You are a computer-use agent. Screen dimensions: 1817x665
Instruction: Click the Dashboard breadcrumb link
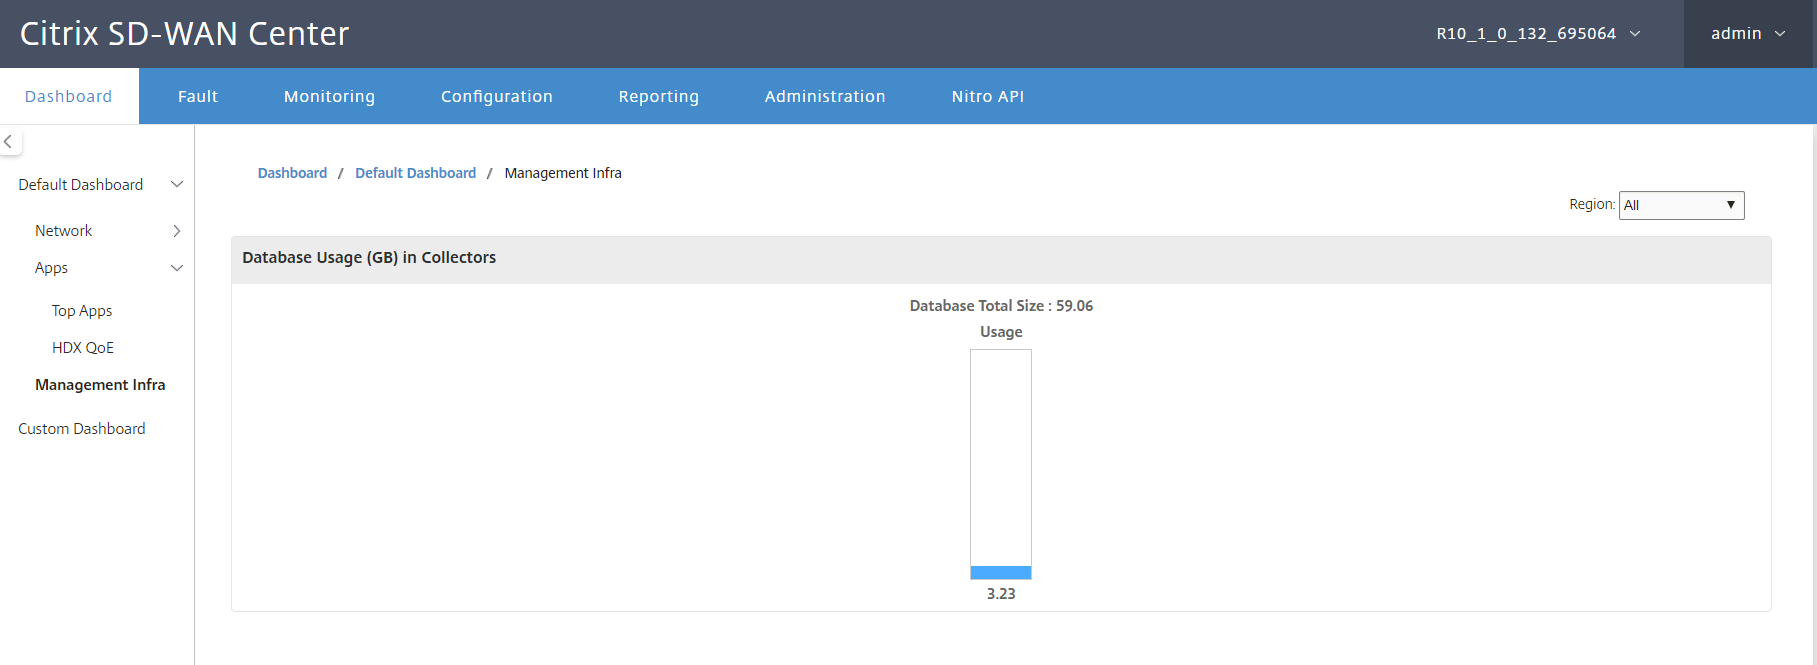[292, 173]
